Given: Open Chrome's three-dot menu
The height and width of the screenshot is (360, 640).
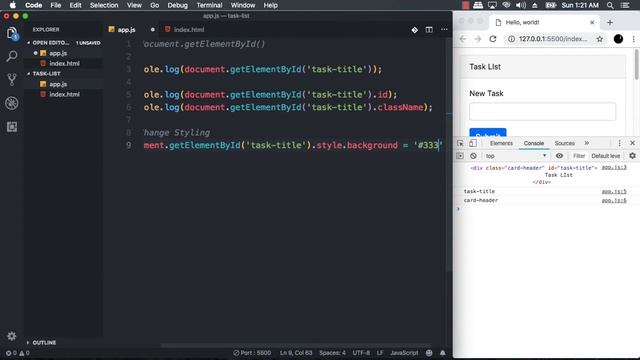Looking at the screenshot, I should click(633, 39).
